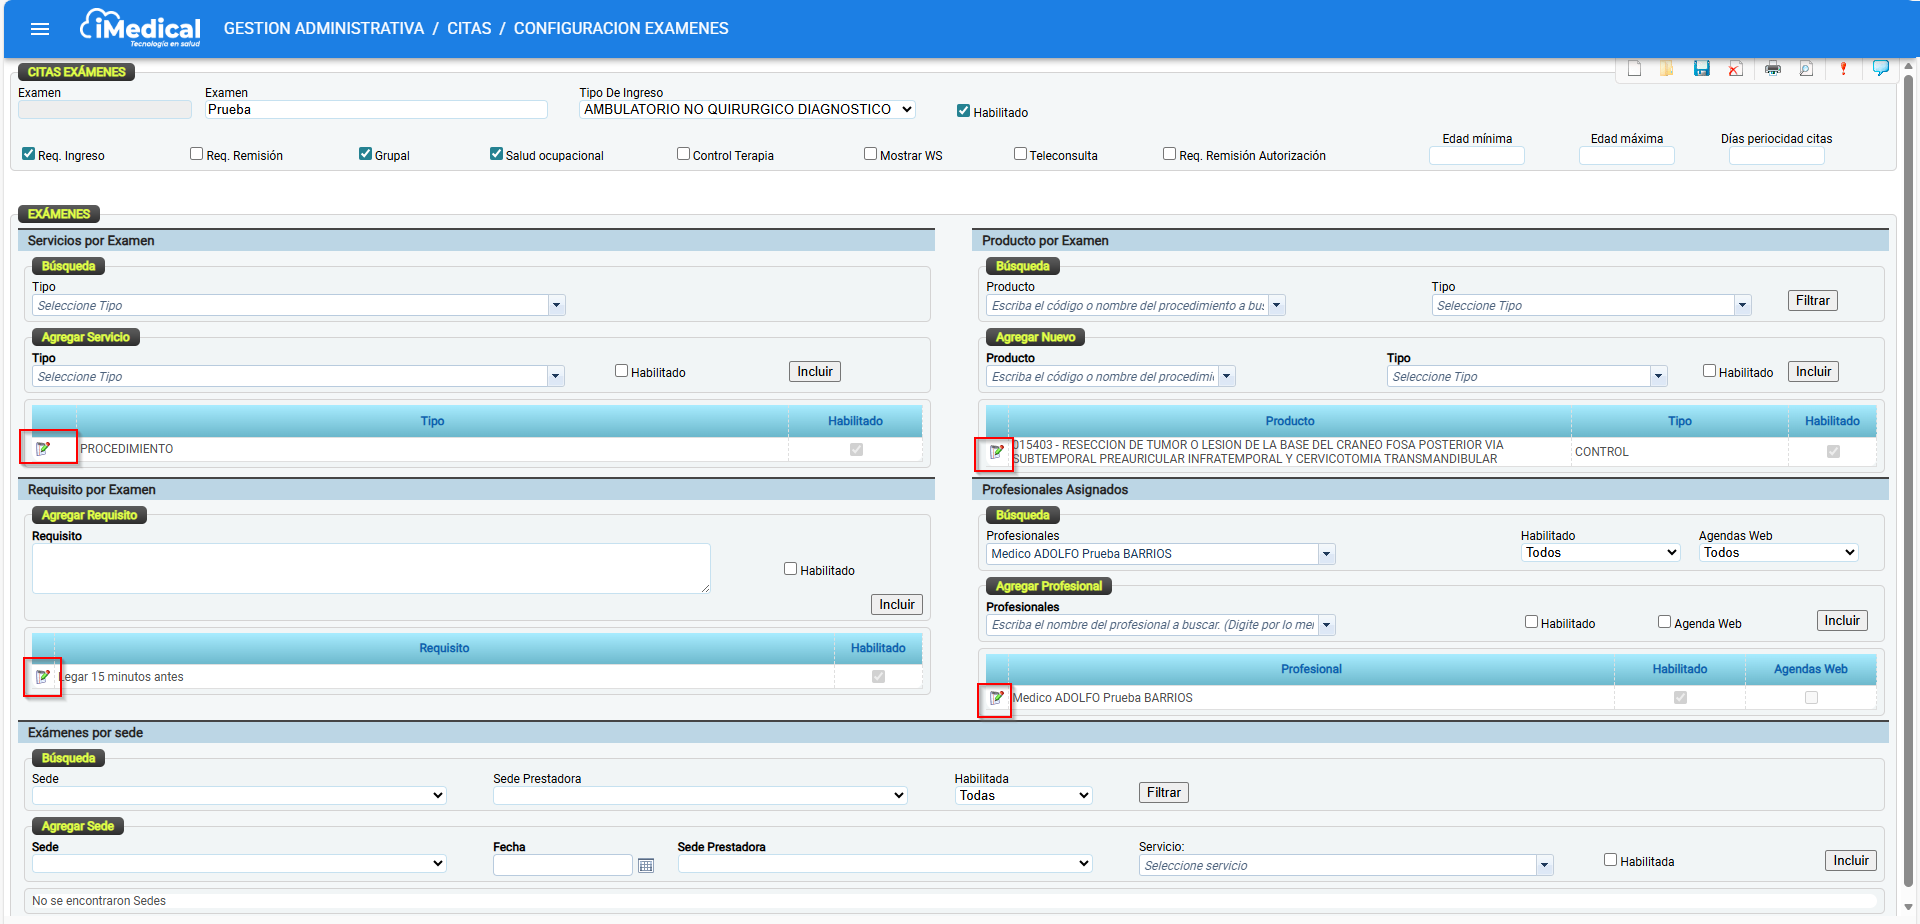Click Filtrar button in Producto por Examen
This screenshot has height=924, width=1920.
coord(1812,301)
